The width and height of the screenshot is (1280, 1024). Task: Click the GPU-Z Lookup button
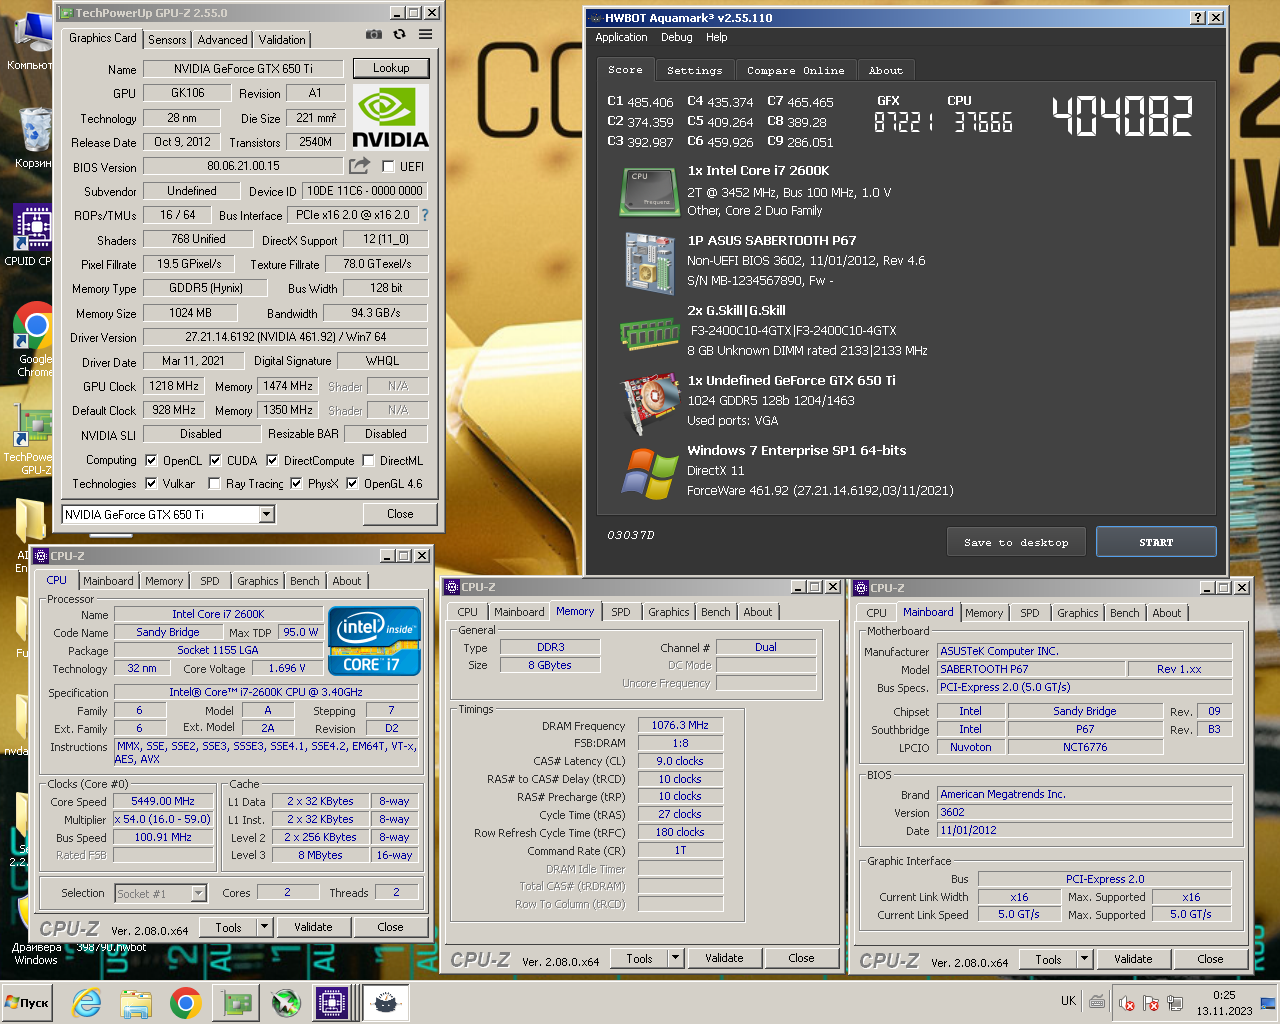[391, 68]
